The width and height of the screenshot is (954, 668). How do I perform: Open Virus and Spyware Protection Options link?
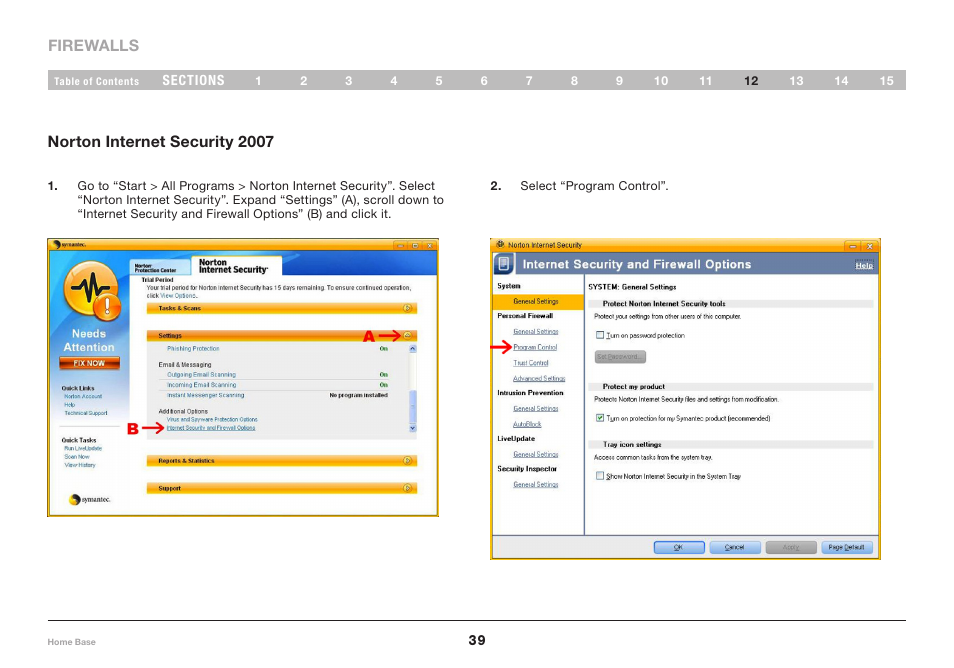coord(212,419)
